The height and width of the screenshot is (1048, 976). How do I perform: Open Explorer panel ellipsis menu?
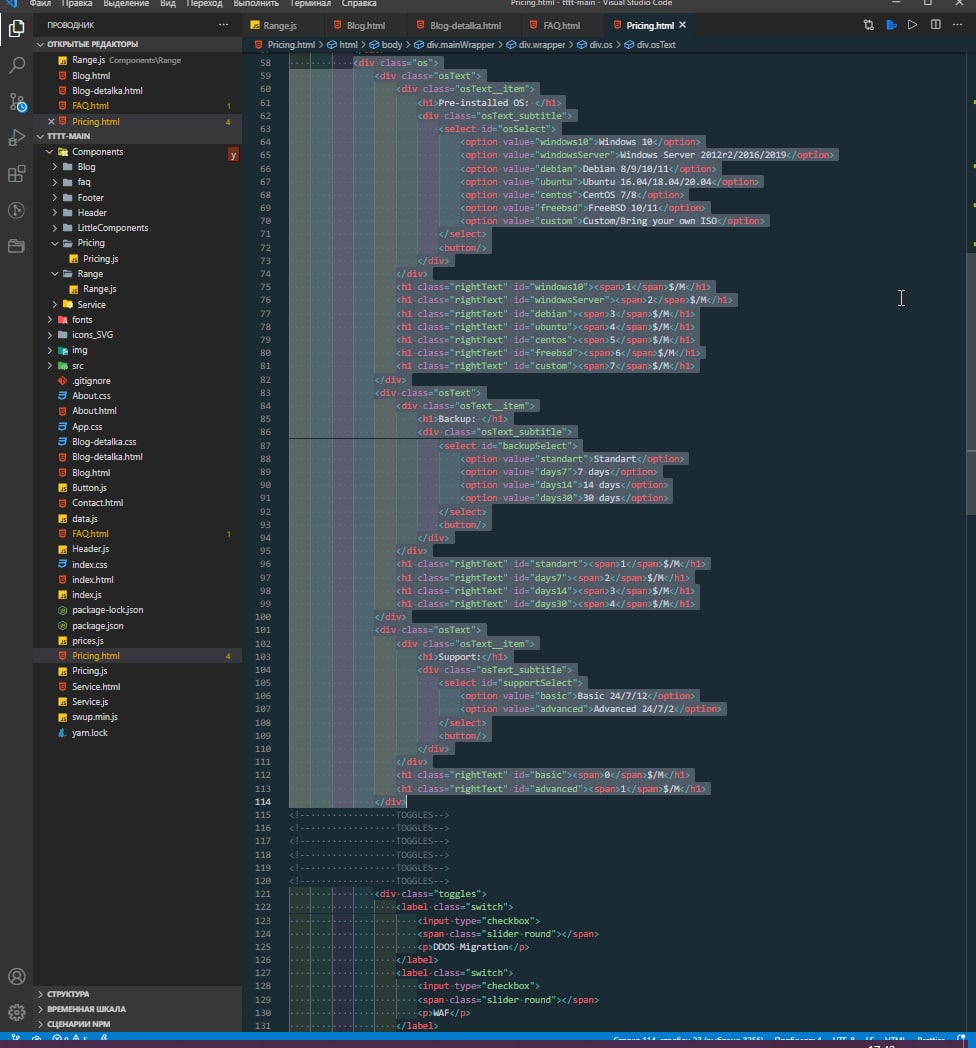(223, 25)
